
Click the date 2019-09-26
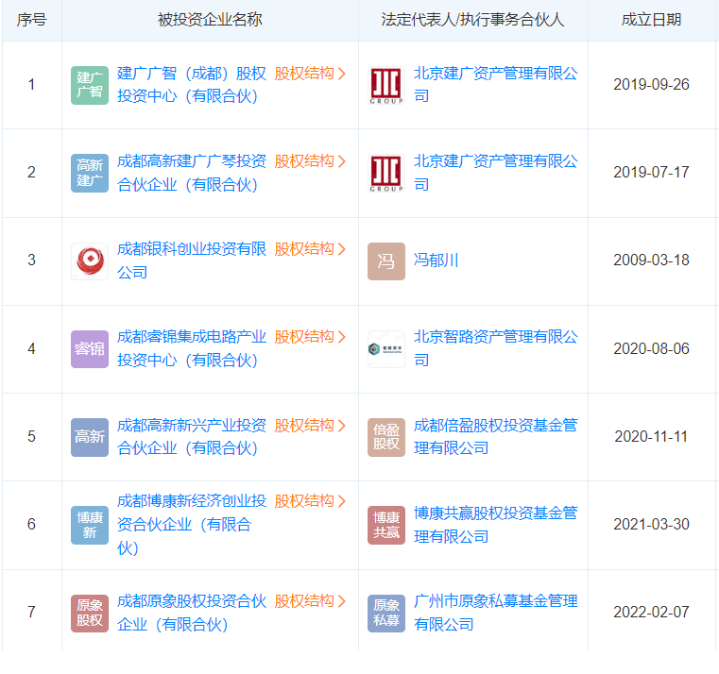point(651,84)
